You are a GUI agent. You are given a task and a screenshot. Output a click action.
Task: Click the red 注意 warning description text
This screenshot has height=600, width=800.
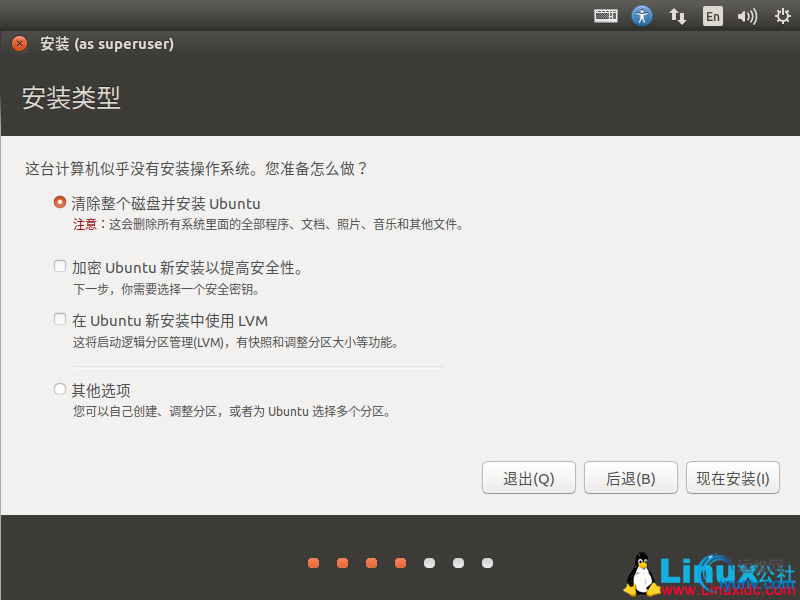point(268,224)
